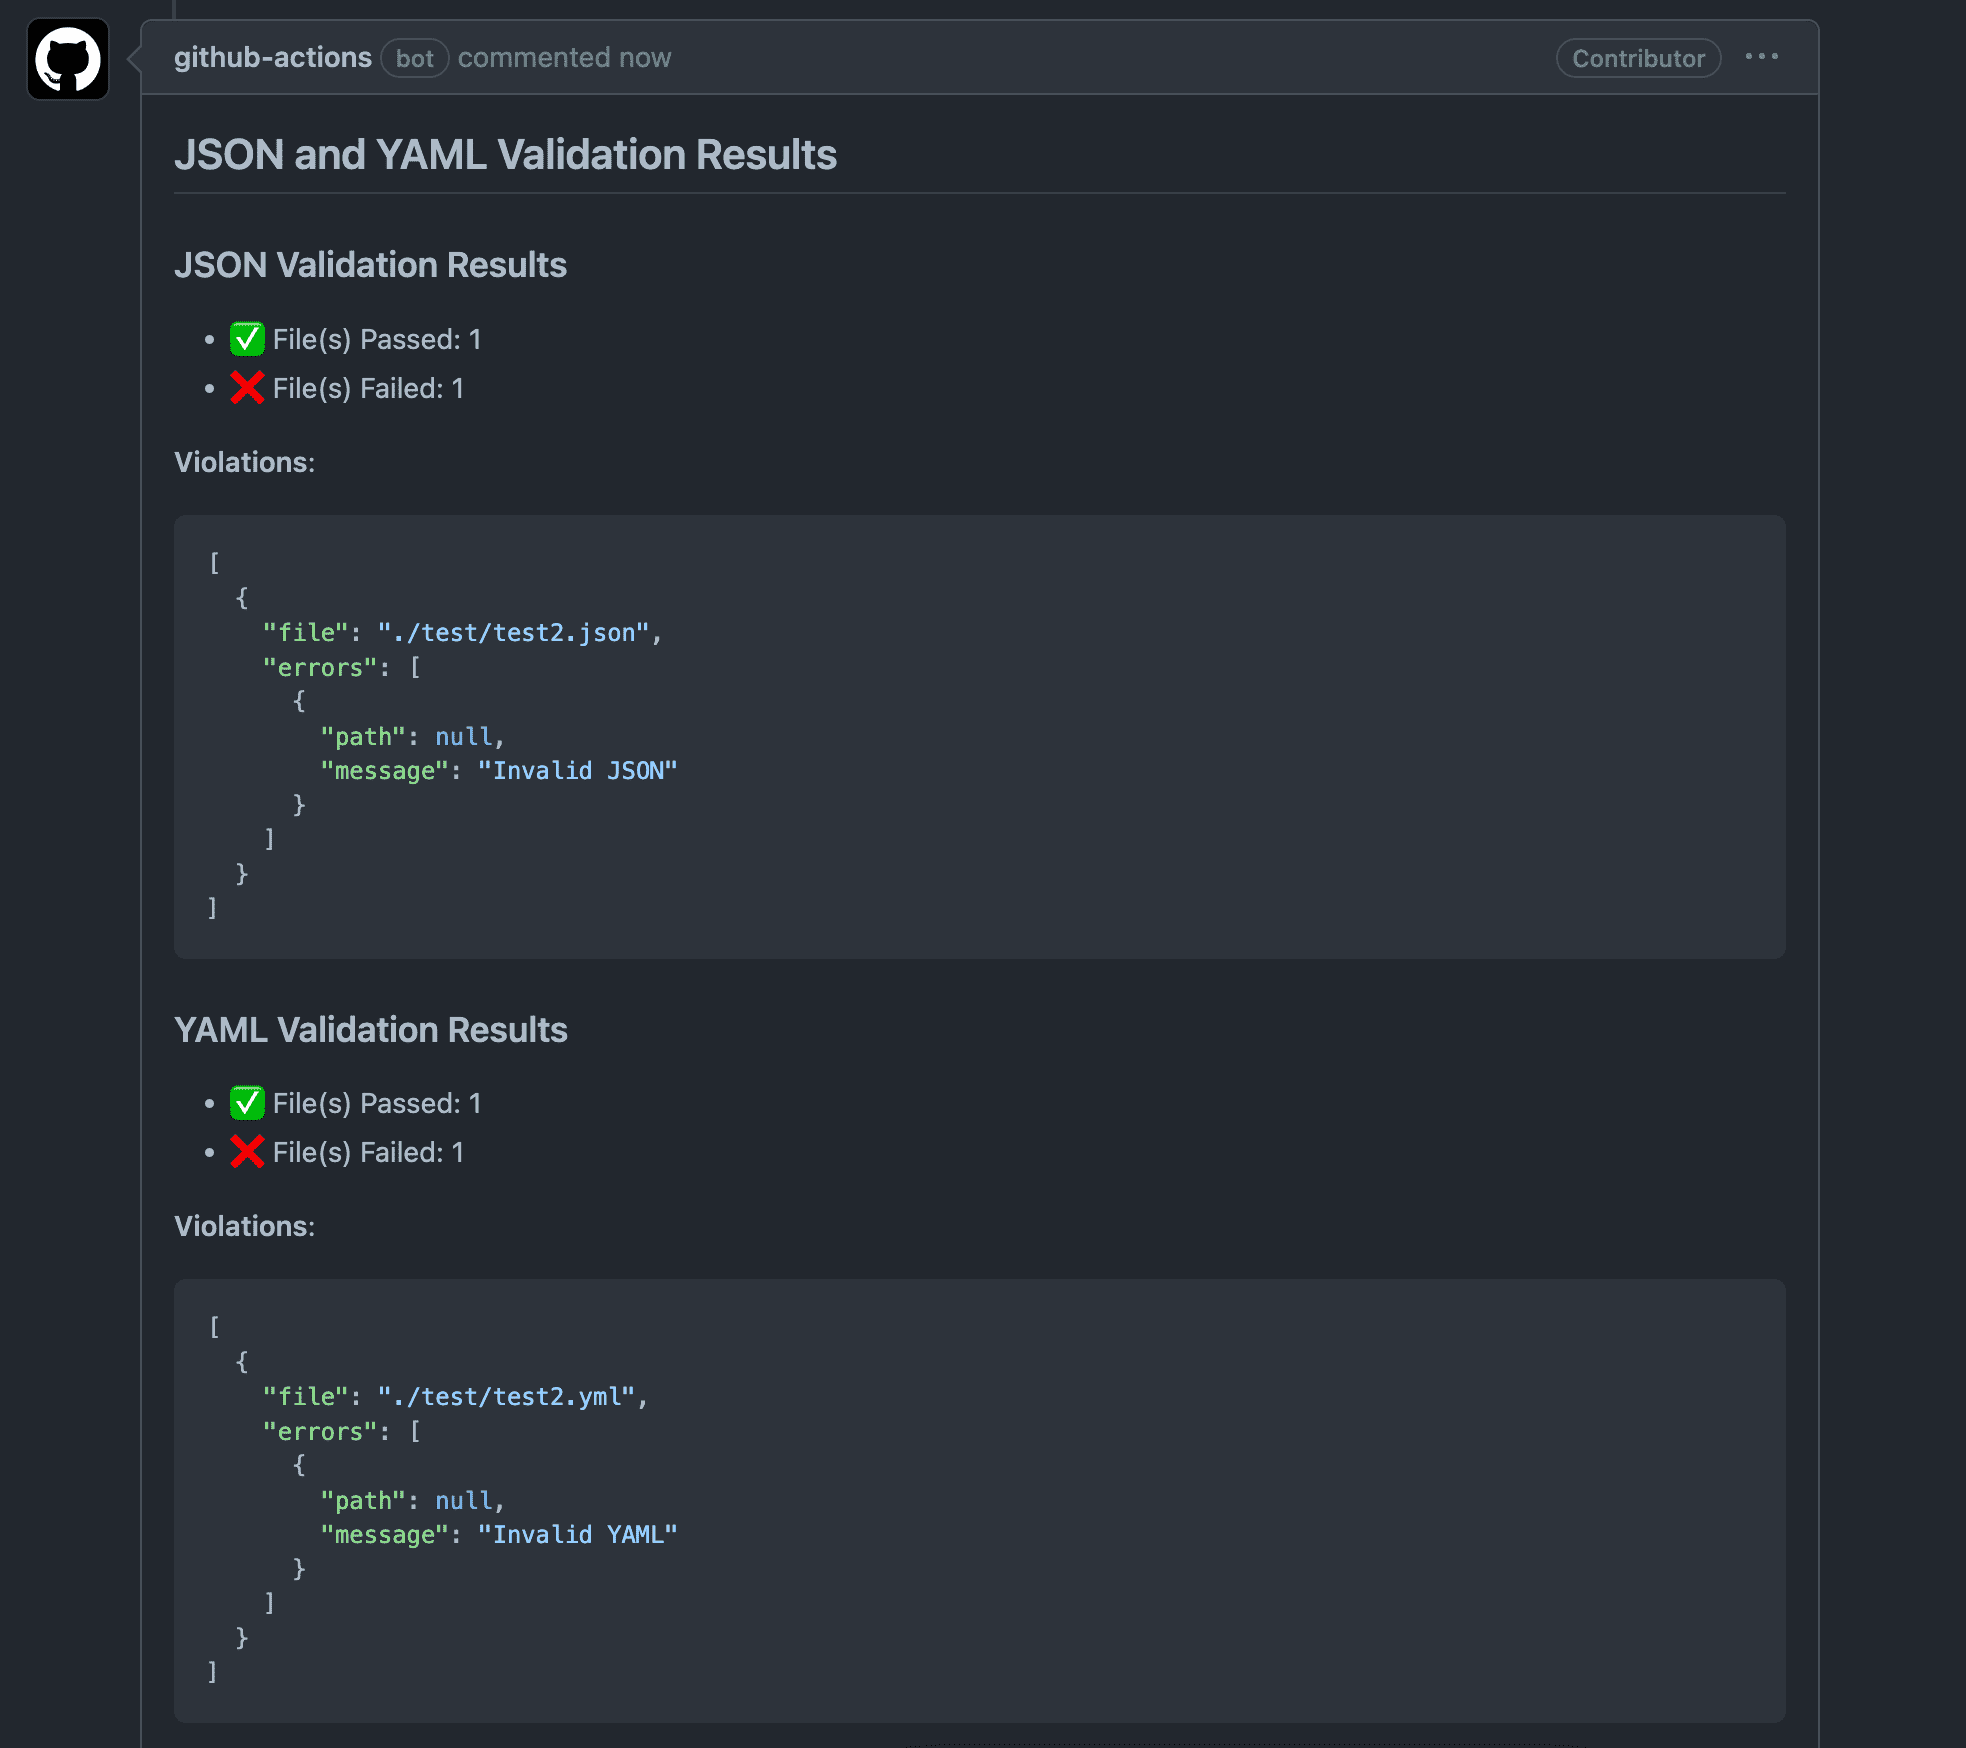
Task: Click green checkmark under JSON Validation Results
Action: point(247,339)
